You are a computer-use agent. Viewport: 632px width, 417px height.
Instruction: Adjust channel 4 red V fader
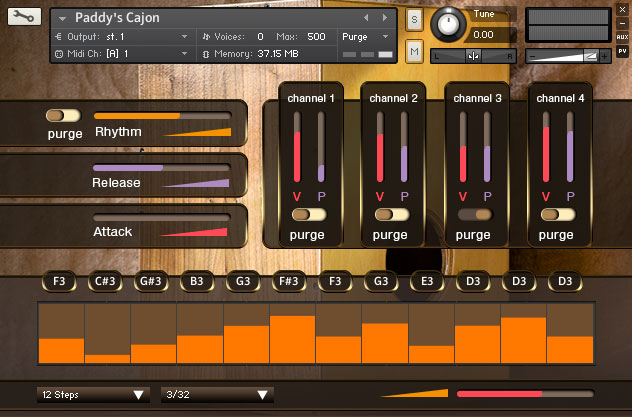(x=546, y=147)
